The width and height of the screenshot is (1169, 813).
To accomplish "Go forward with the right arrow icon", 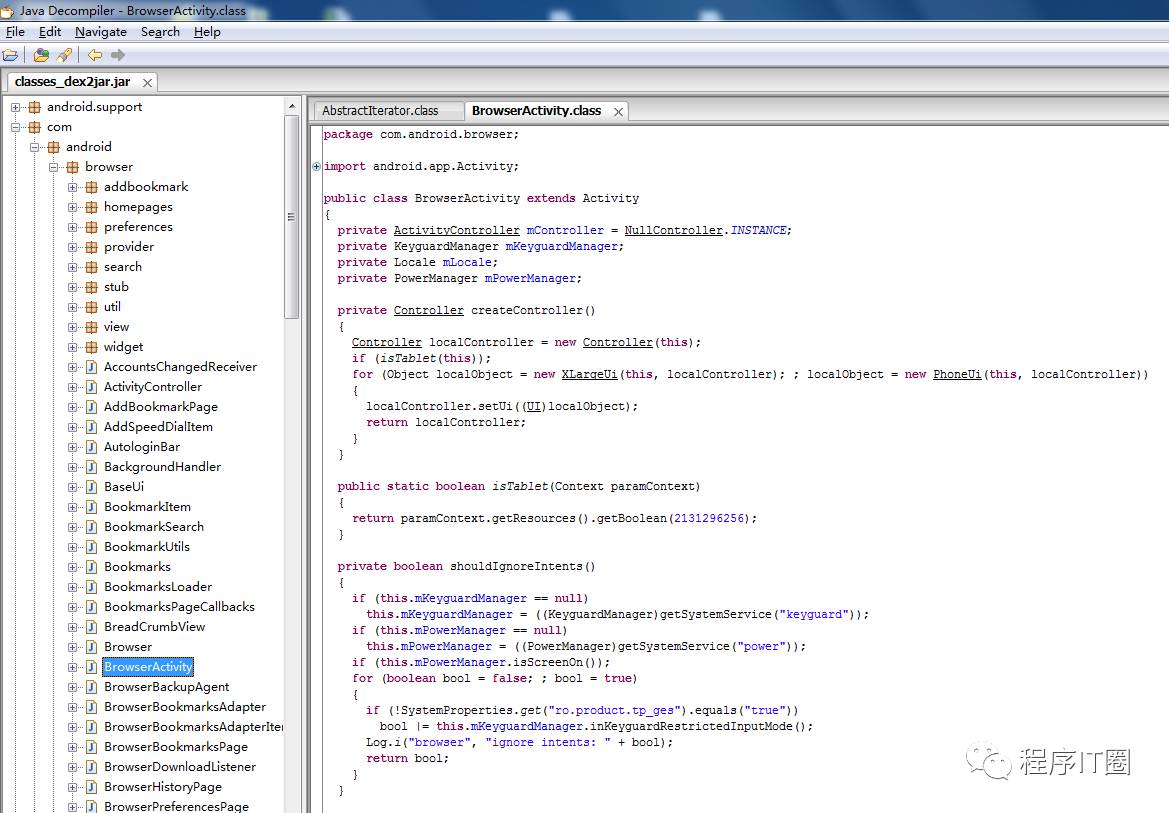I will [x=118, y=55].
